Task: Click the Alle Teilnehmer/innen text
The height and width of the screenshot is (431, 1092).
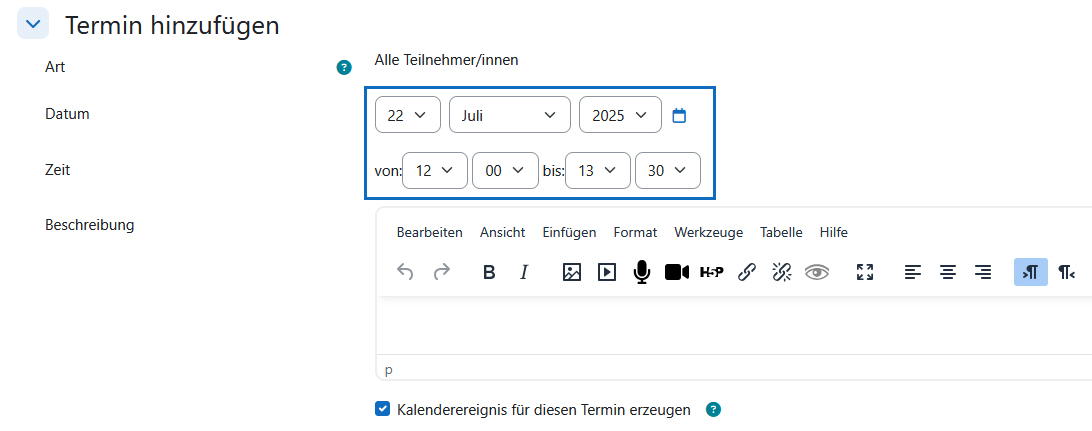Action: [x=446, y=60]
